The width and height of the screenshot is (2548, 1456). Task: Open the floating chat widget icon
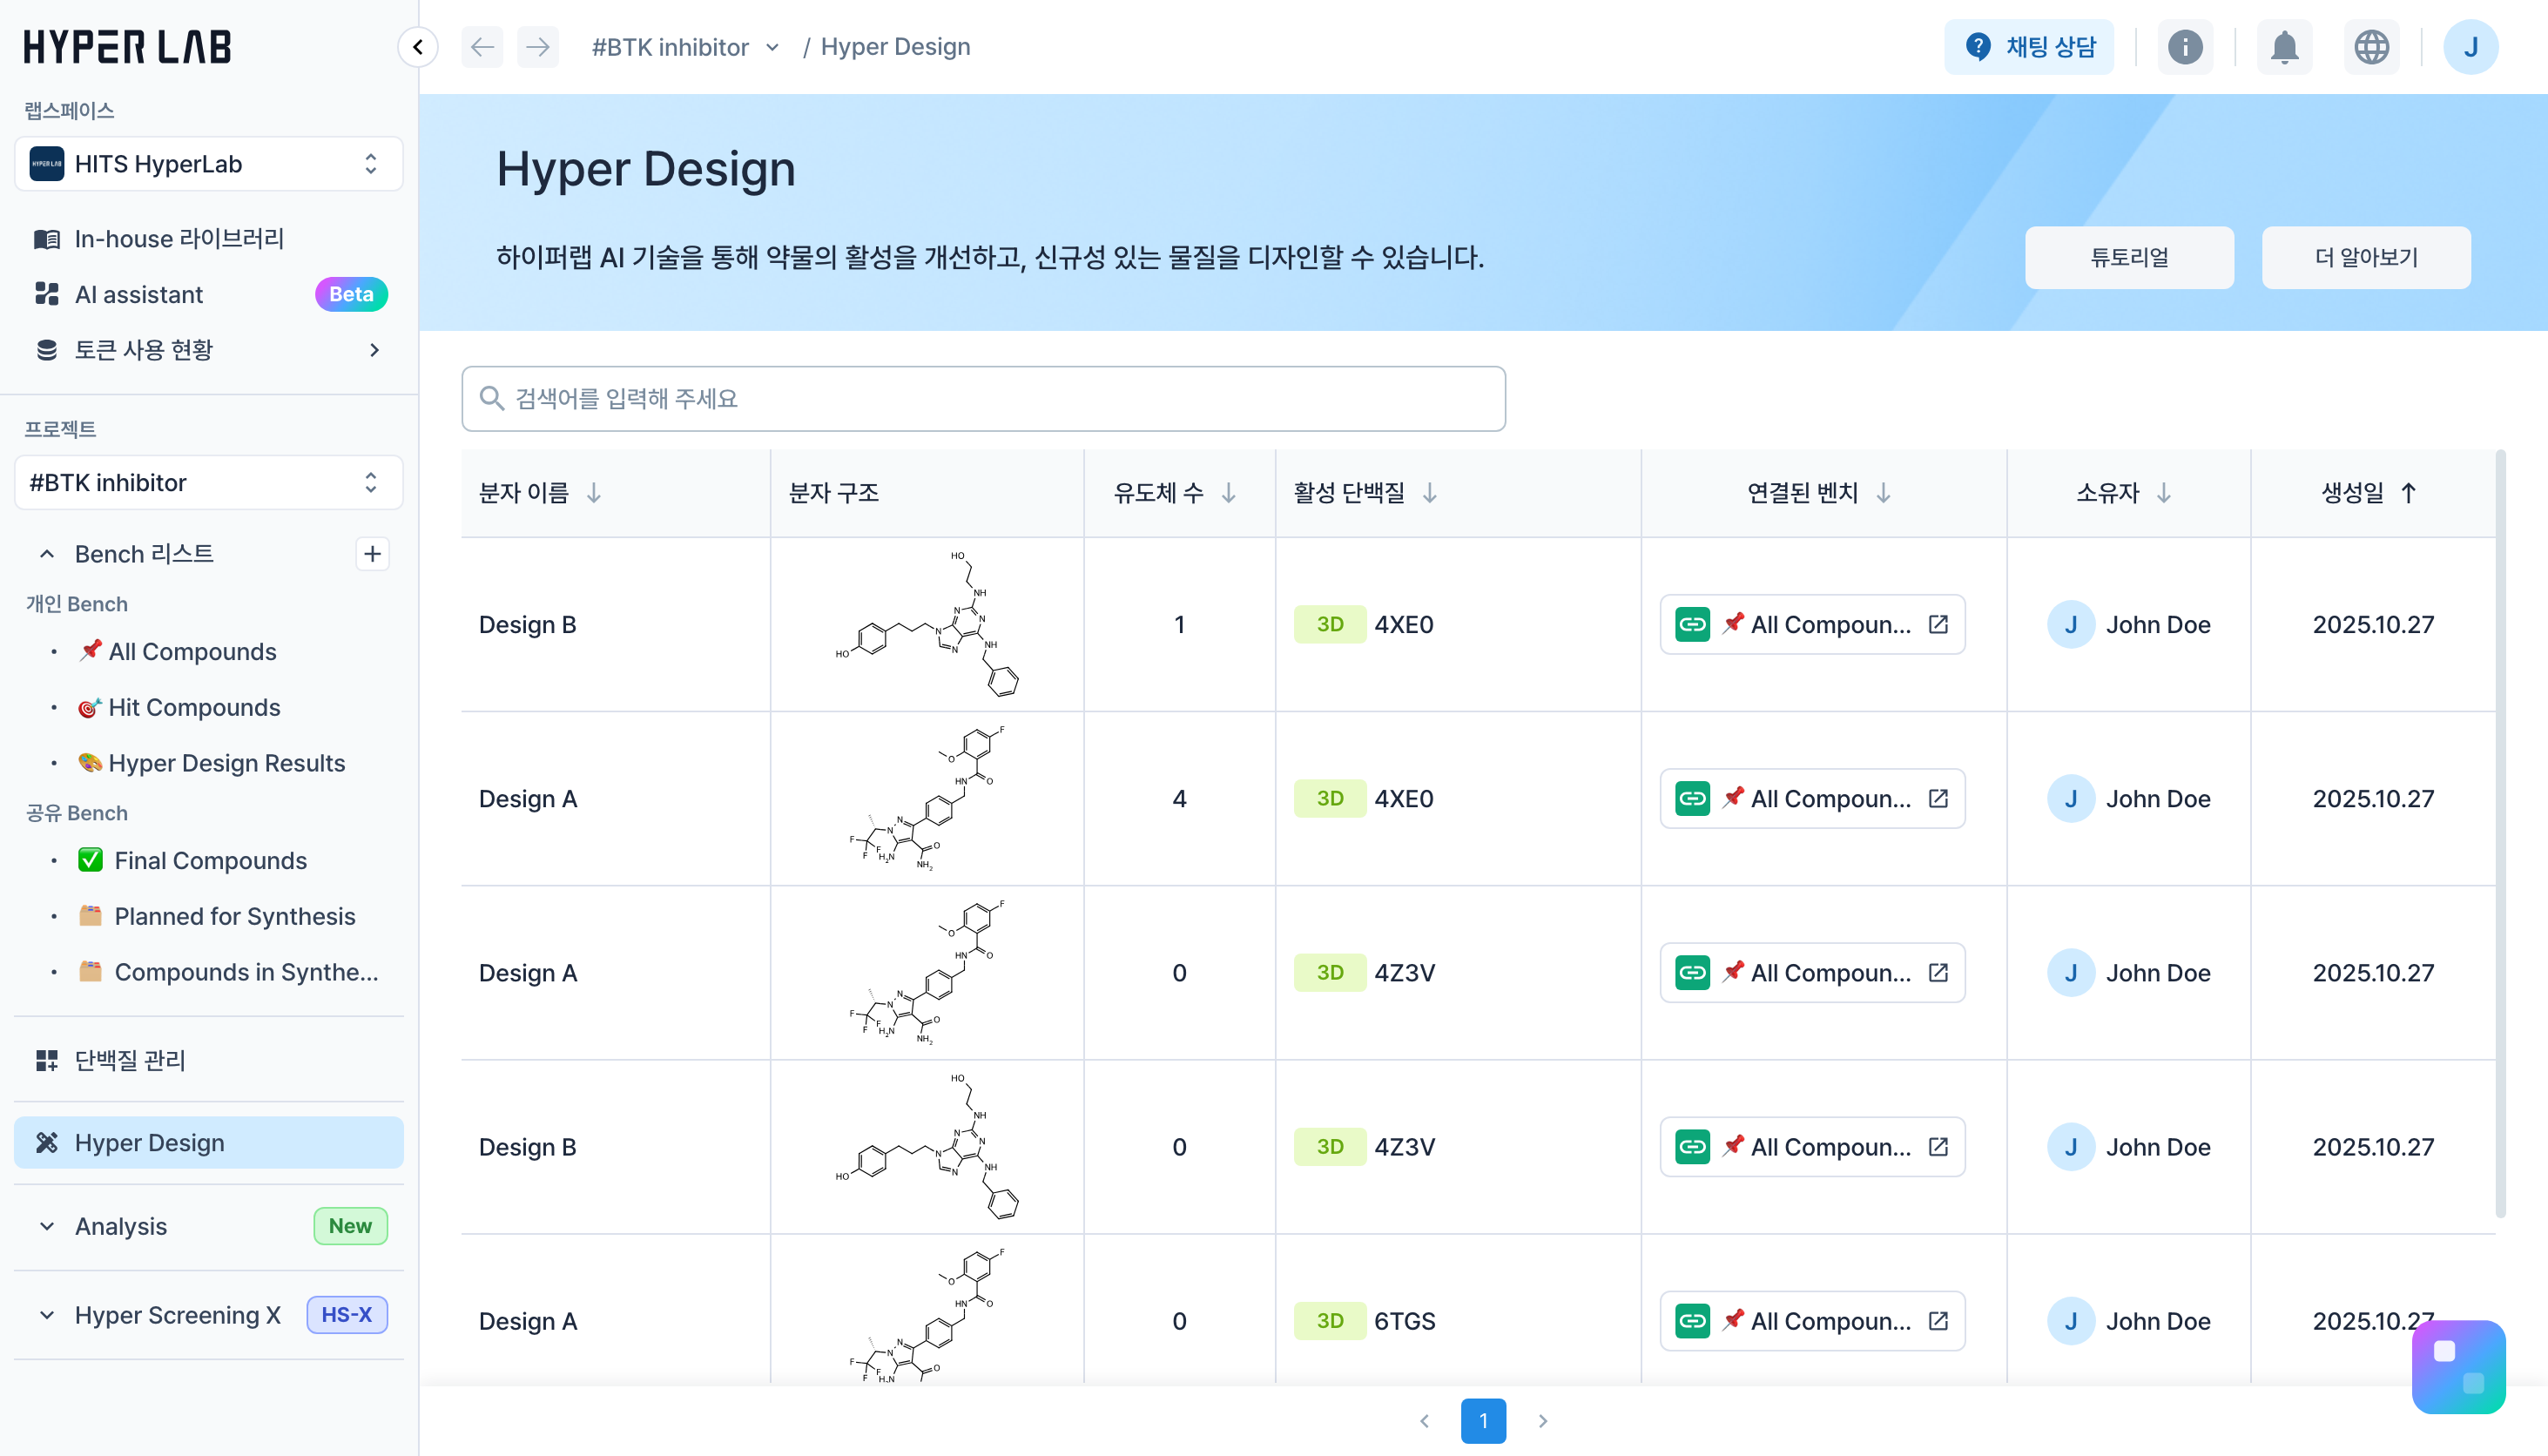click(x=2458, y=1366)
